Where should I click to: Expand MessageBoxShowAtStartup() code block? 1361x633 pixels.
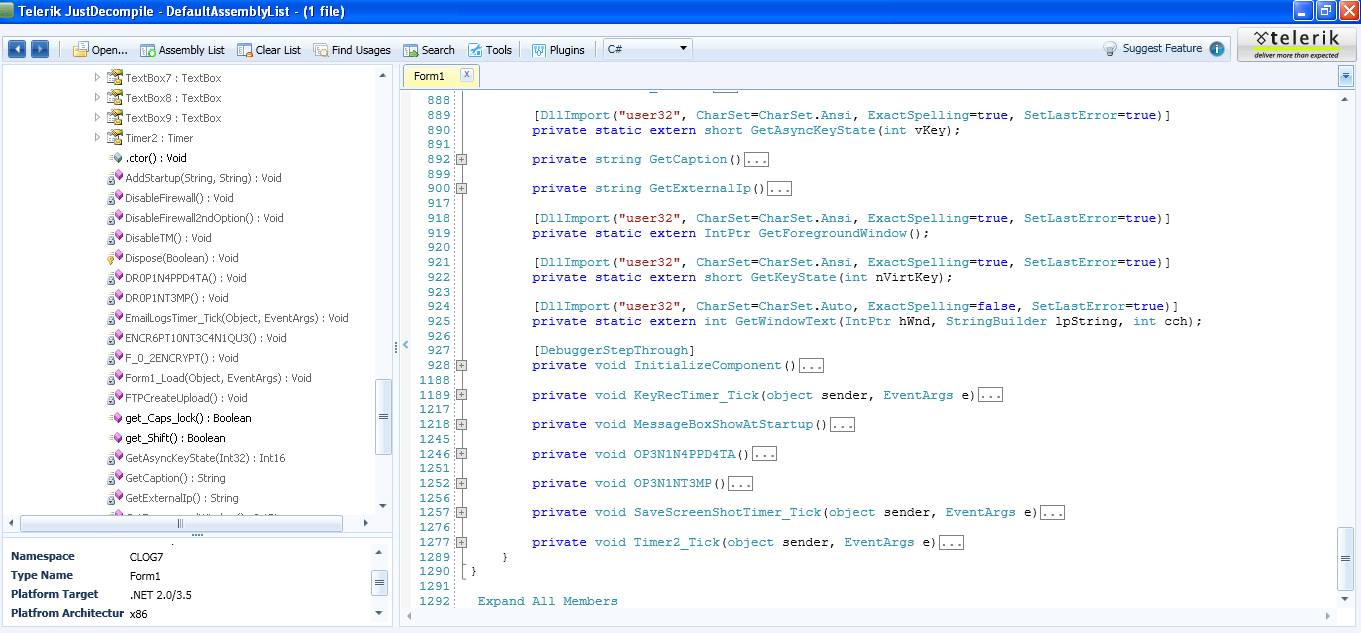461,424
